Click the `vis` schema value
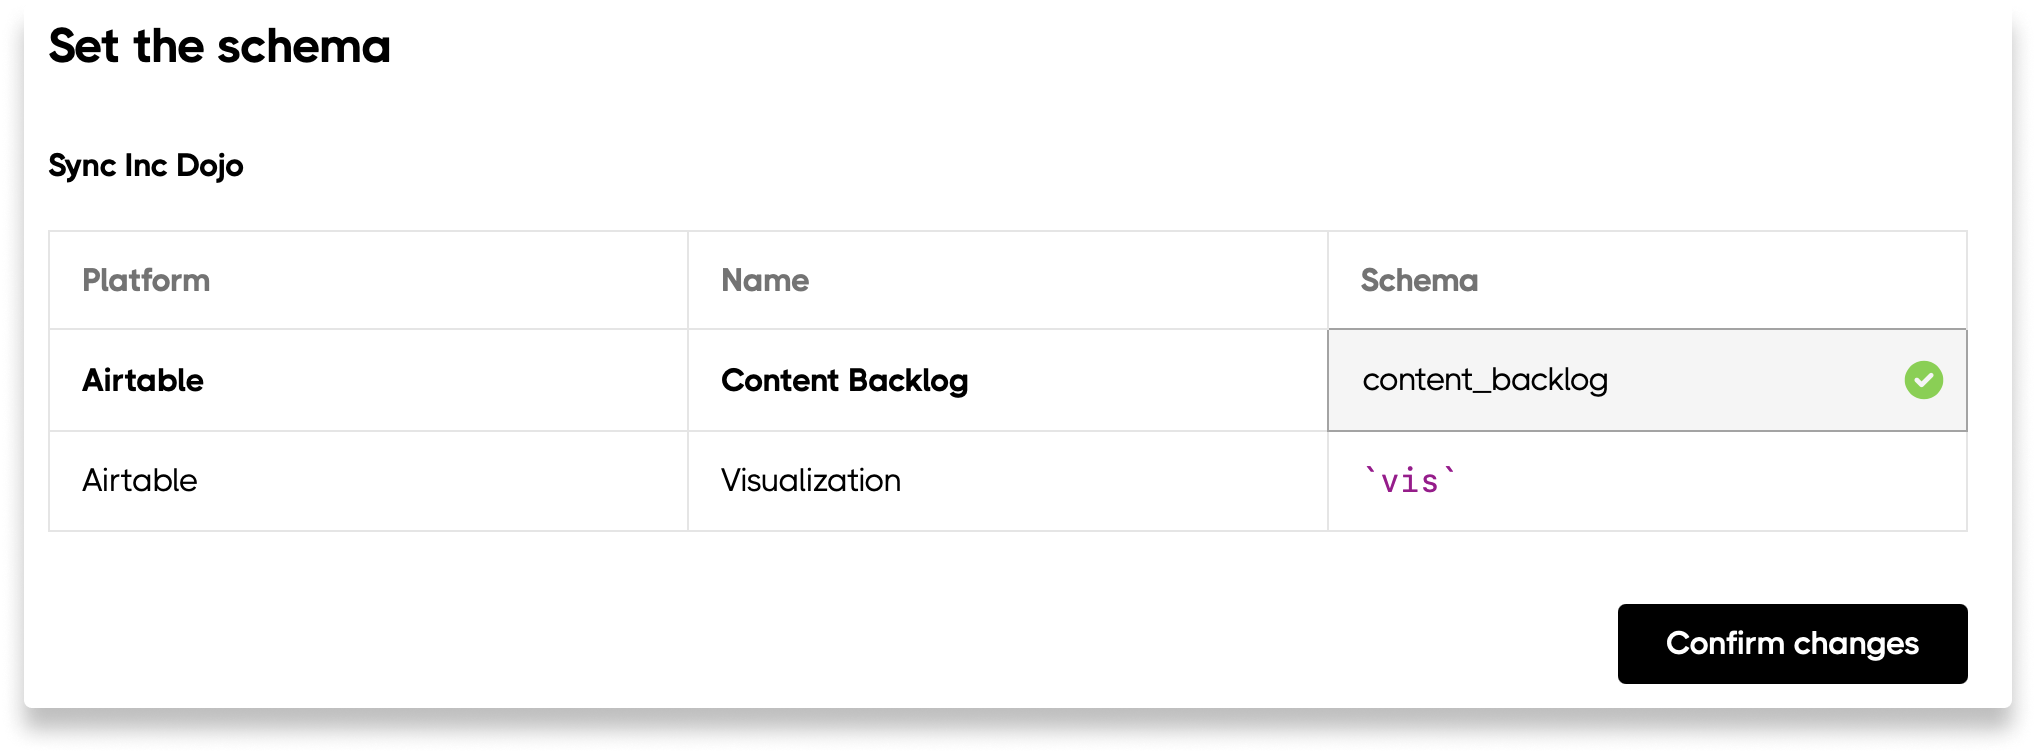 (x=1410, y=481)
